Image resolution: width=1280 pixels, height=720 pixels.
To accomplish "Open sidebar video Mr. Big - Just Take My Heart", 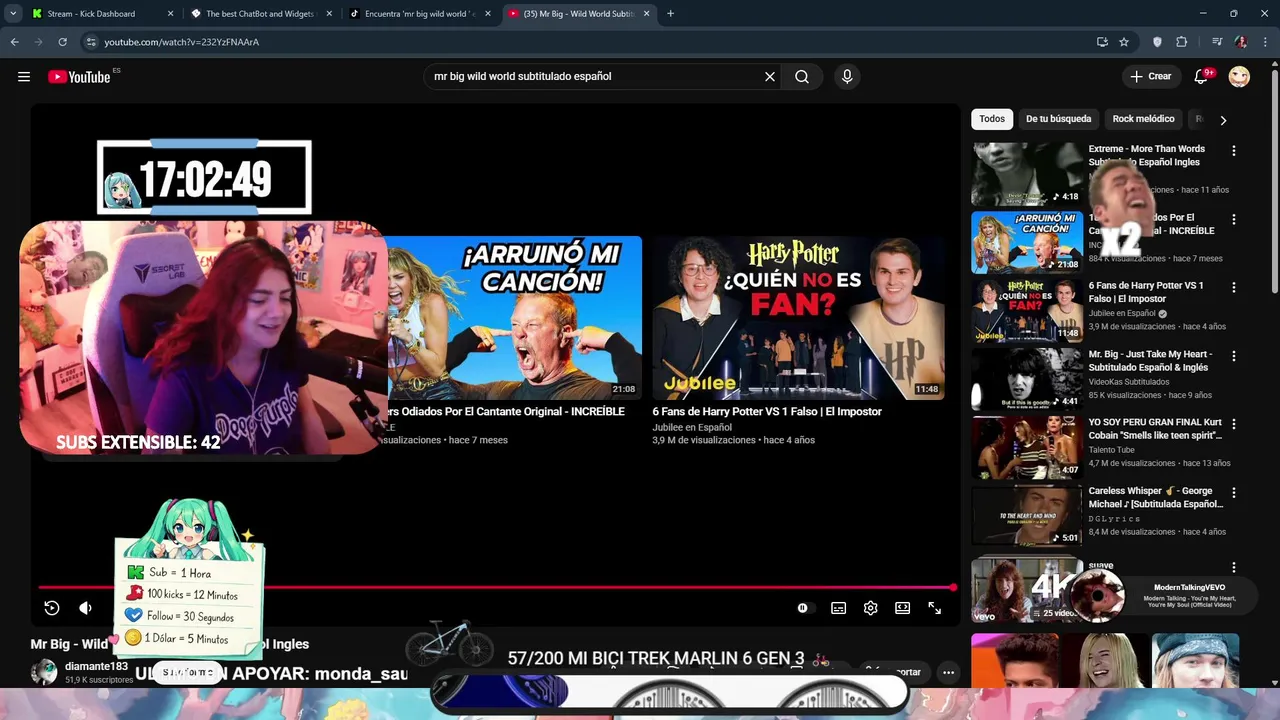I will [x=1150, y=360].
